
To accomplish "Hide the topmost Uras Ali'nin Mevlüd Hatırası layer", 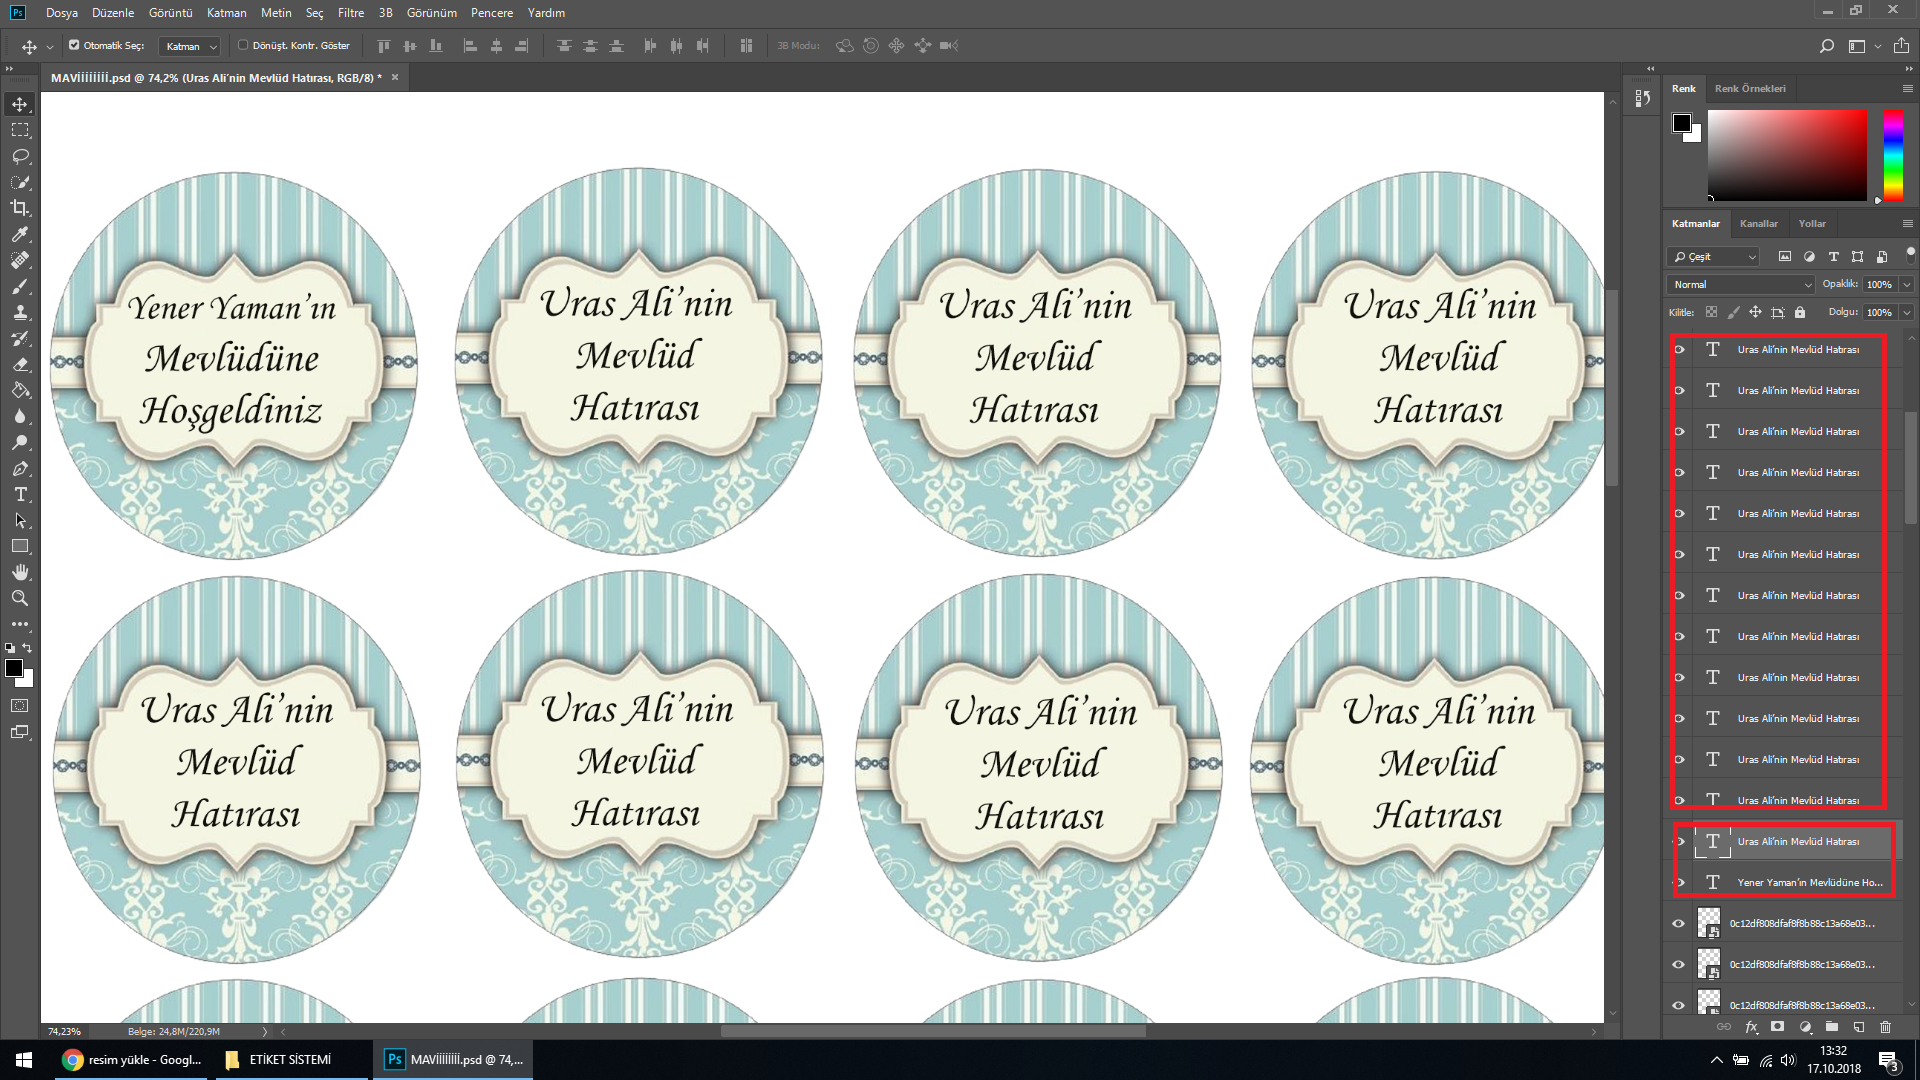I will 1680,349.
